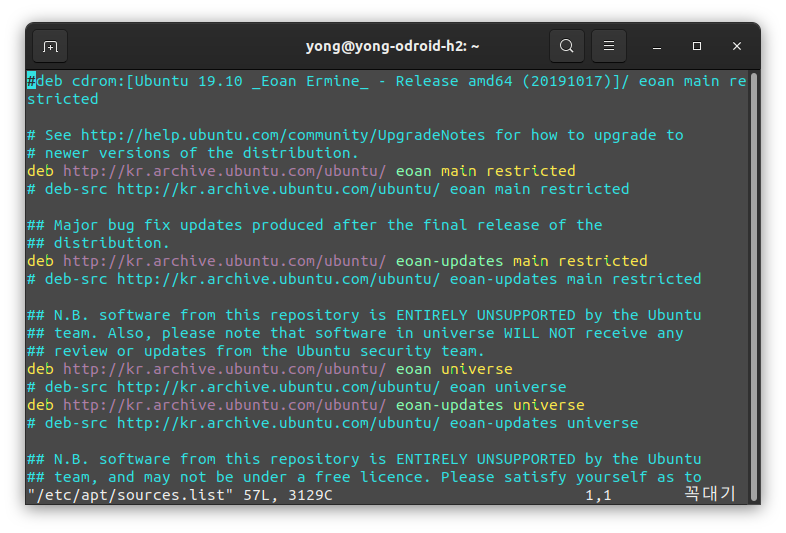Click the 'Major bug fix updates' comment line
This screenshot has height=533, width=786.
(x=315, y=225)
